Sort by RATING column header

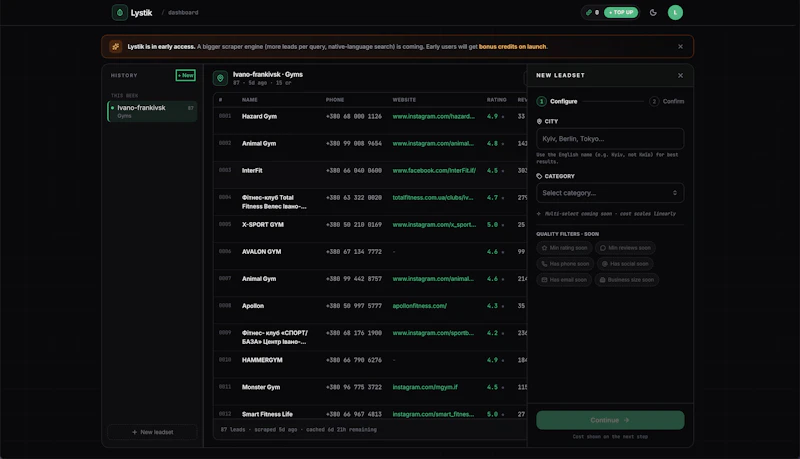point(496,100)
